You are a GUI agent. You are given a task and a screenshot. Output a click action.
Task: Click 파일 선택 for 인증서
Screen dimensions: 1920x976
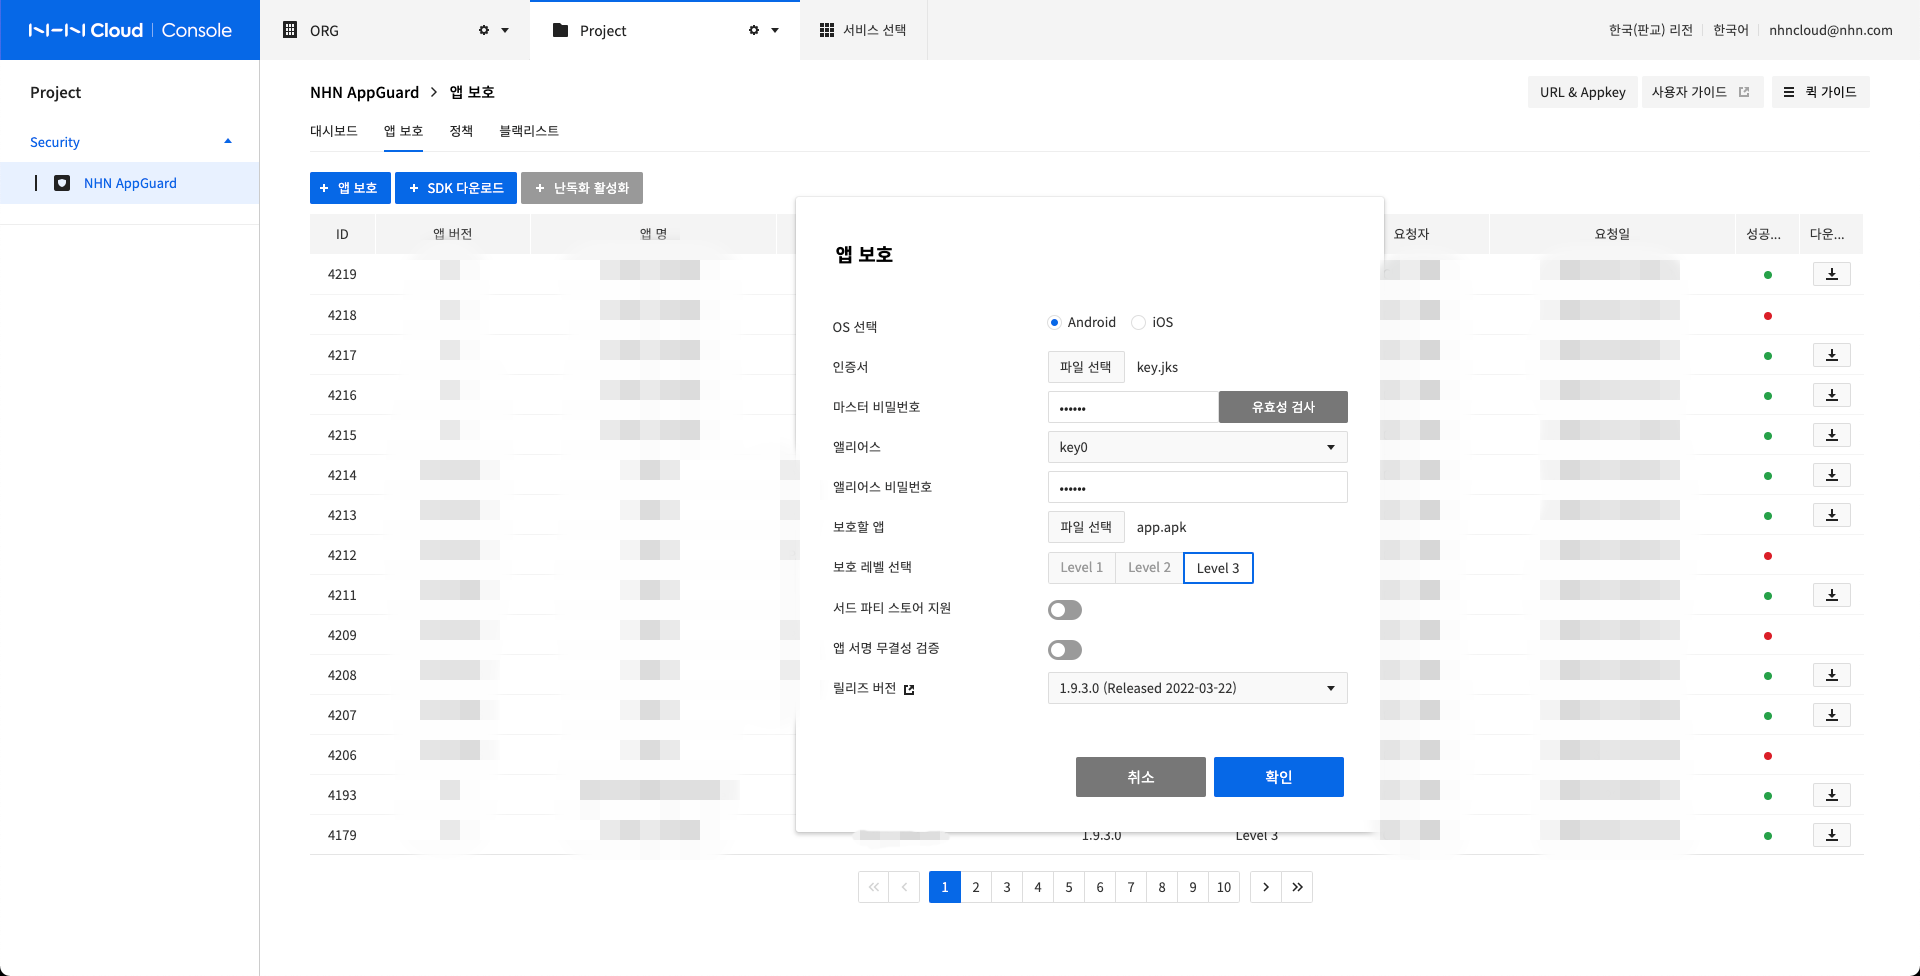(x=1086, y=367)
